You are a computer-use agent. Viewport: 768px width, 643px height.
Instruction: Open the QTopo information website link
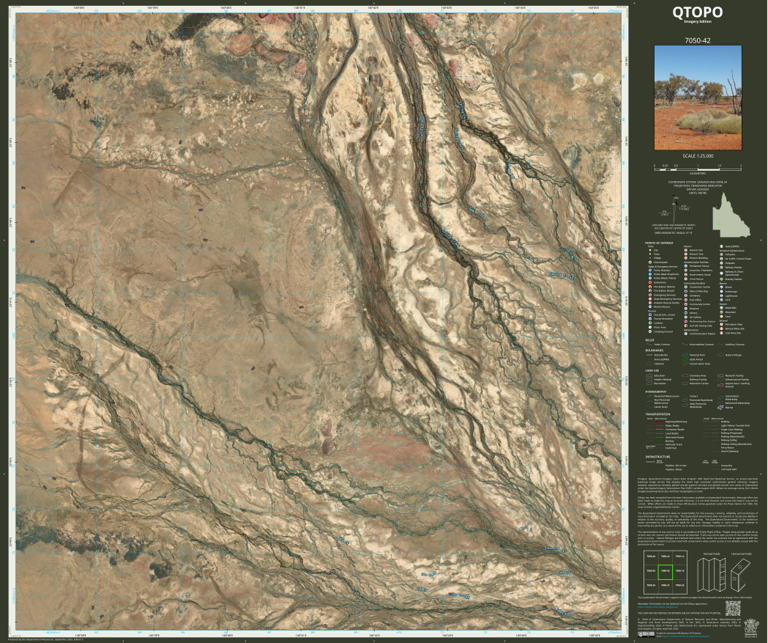pyautogui.click(x=658, y=607)
